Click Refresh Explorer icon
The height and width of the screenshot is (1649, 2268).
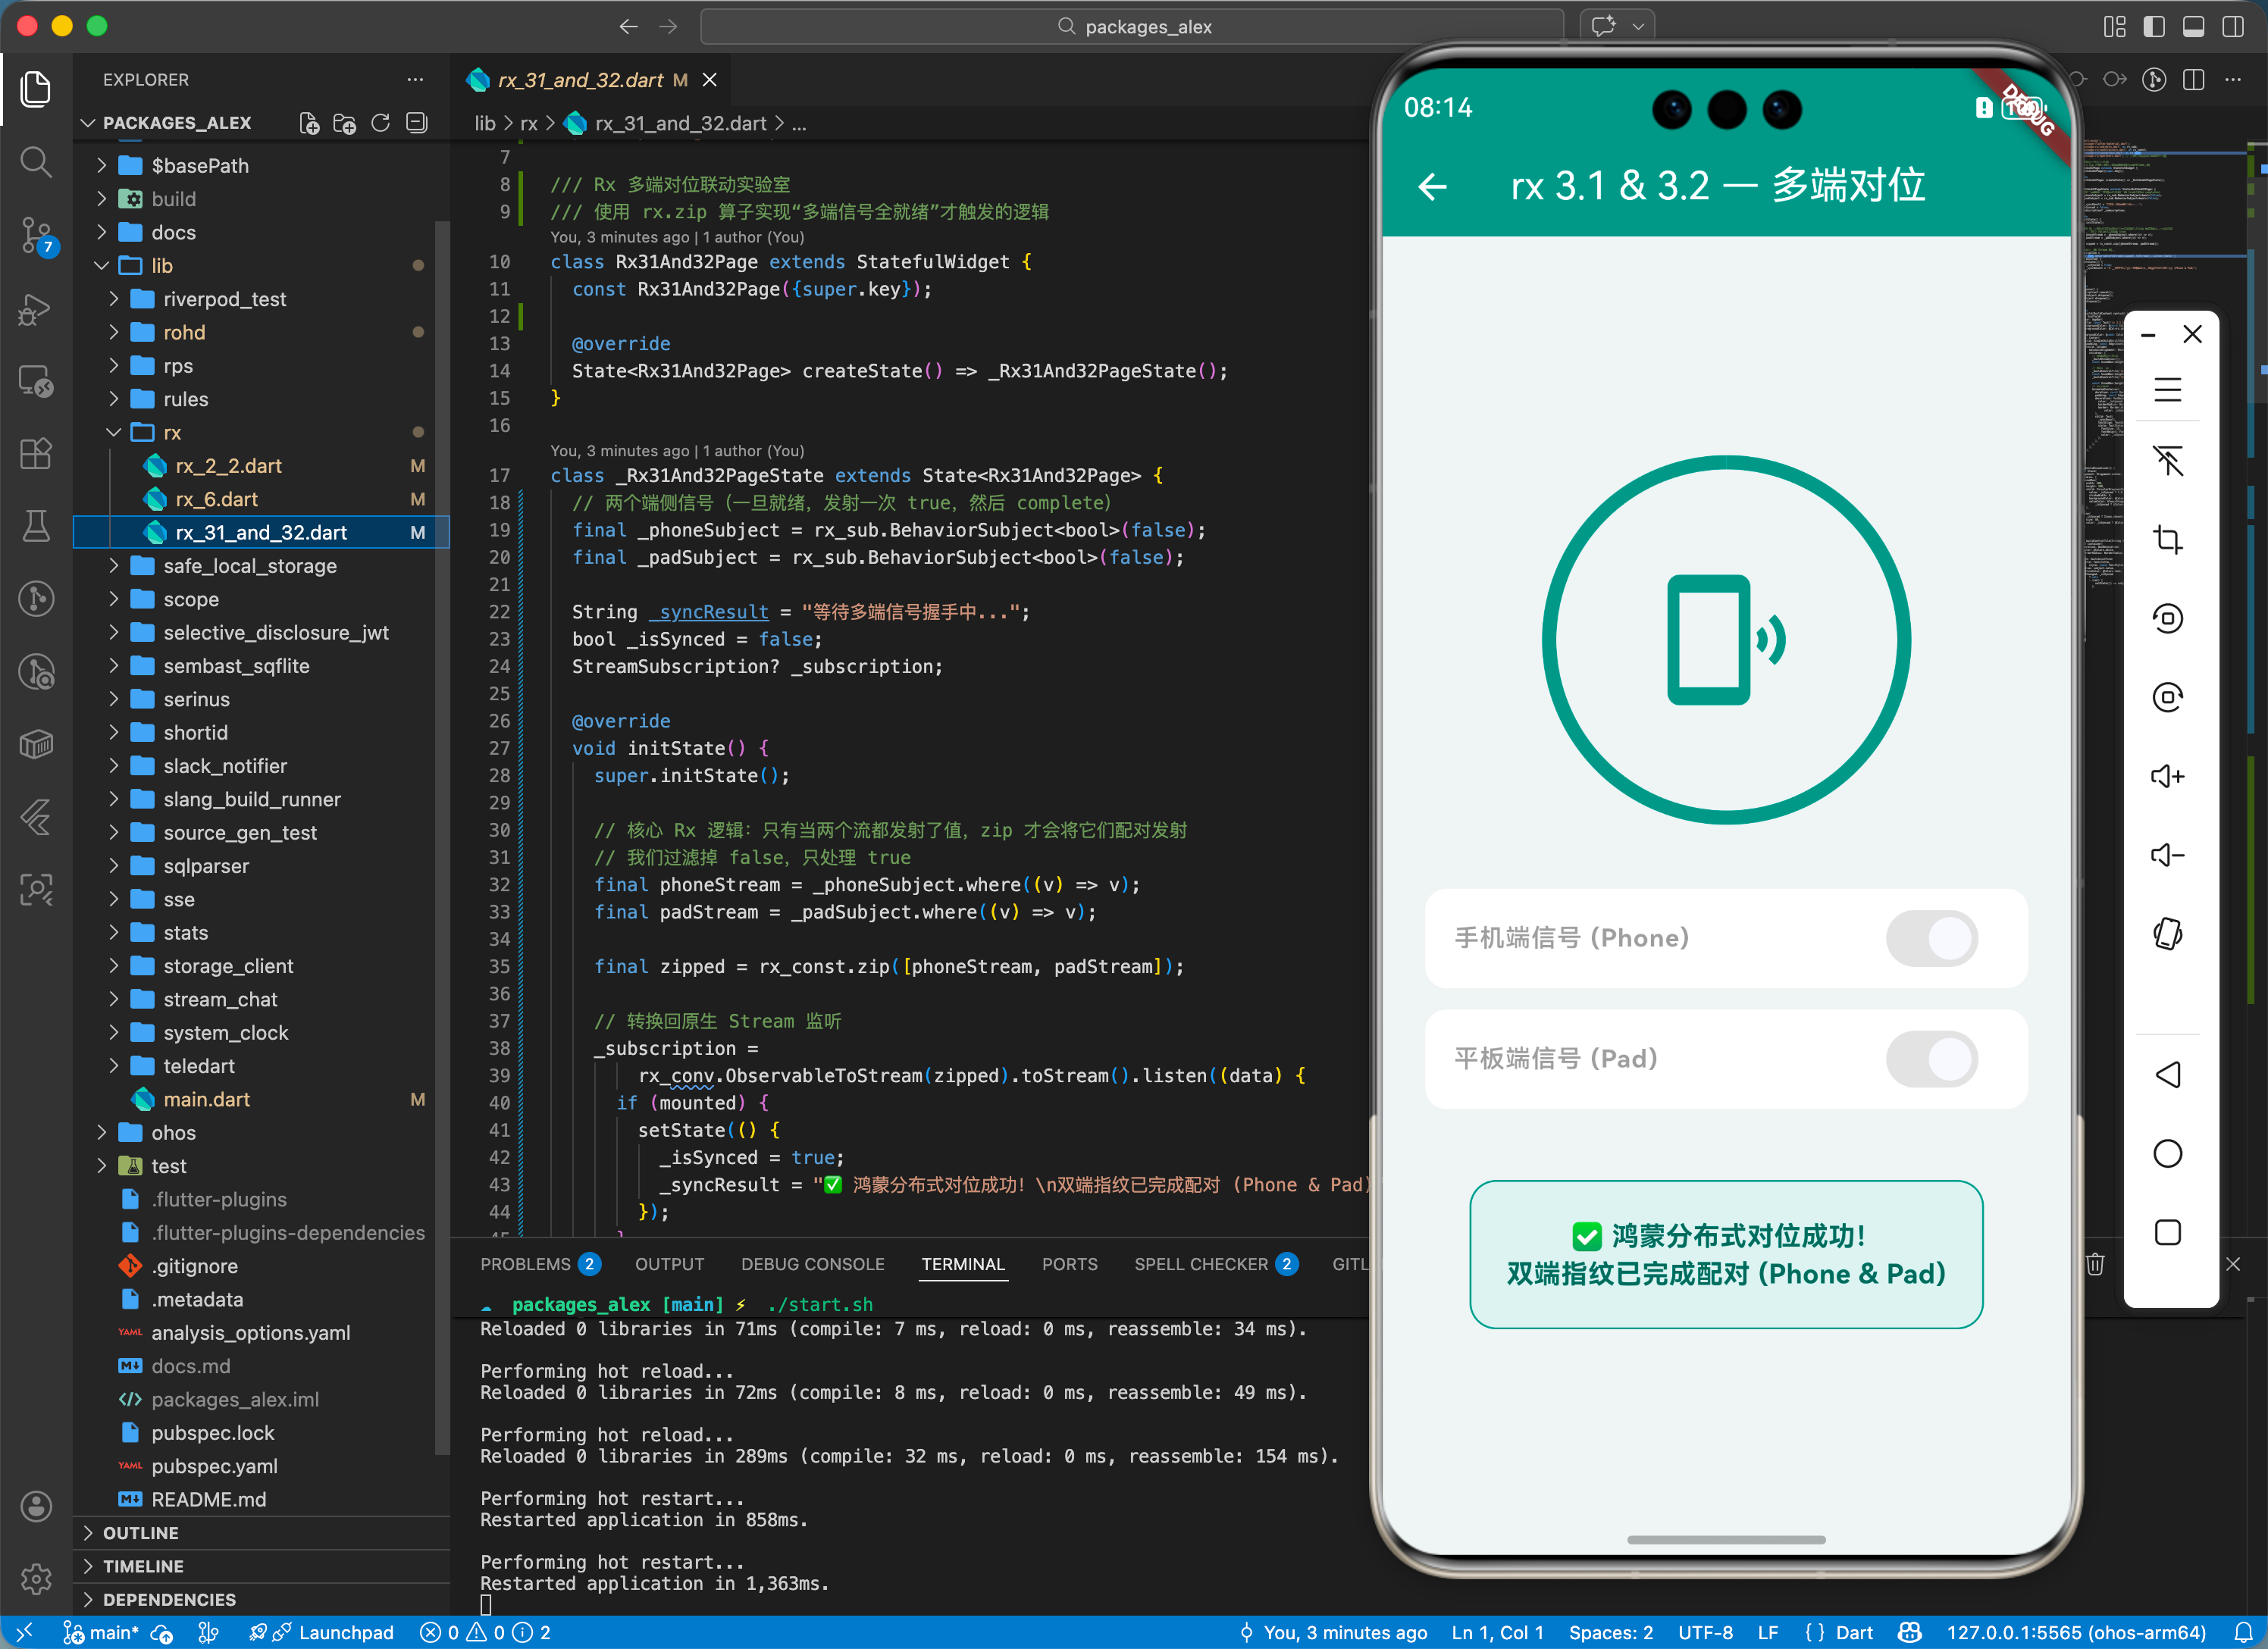pos(380,123)
